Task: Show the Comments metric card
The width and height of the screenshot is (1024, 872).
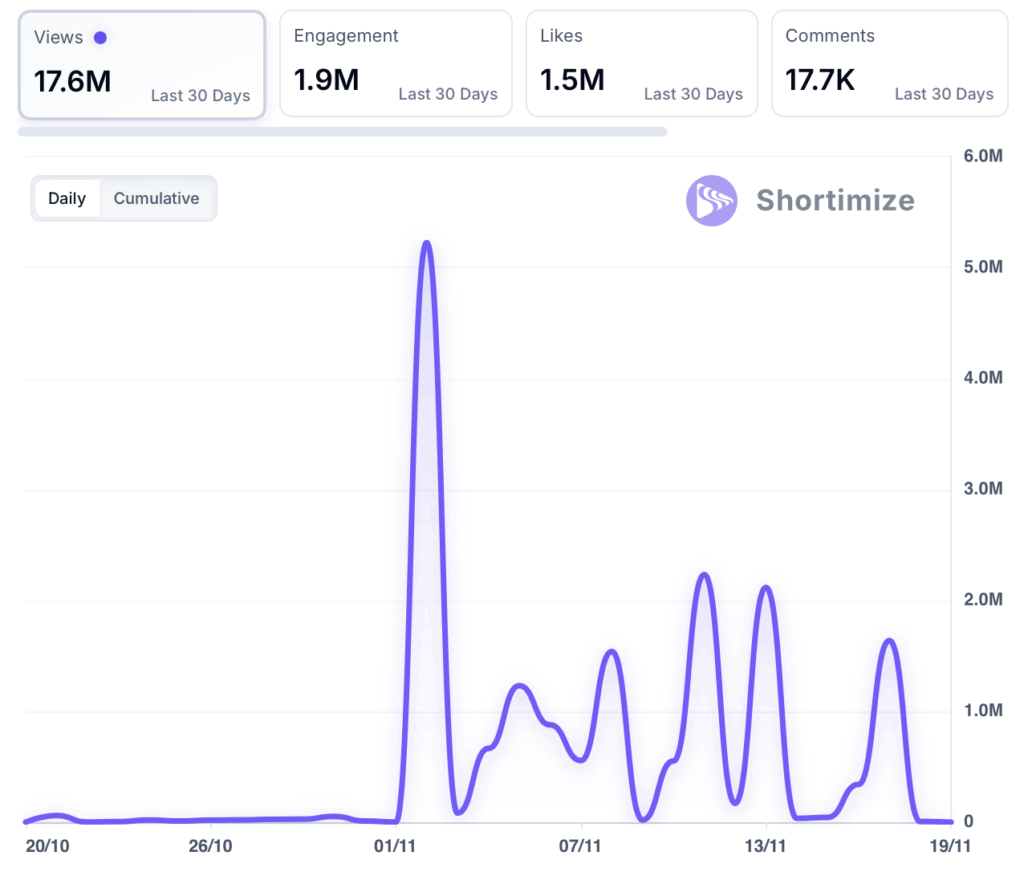Action: (x=889, y=64)
